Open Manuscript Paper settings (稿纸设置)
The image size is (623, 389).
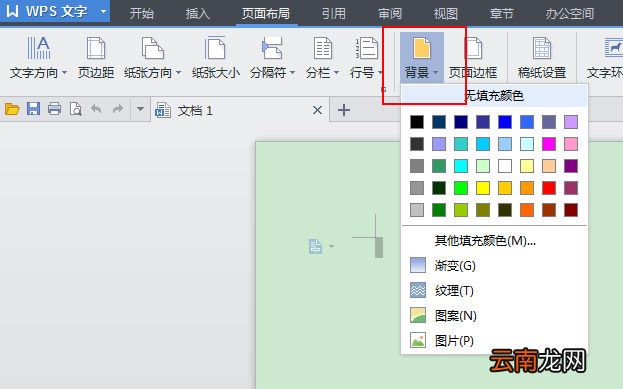(x=542, y=57)
